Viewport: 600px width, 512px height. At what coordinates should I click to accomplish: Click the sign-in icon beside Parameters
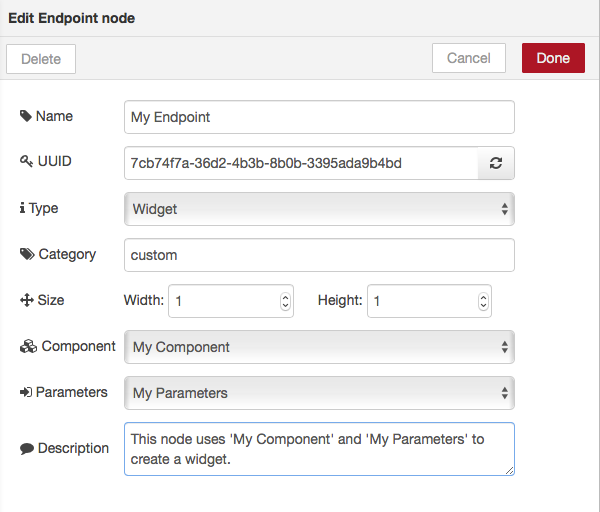(26, 392)
